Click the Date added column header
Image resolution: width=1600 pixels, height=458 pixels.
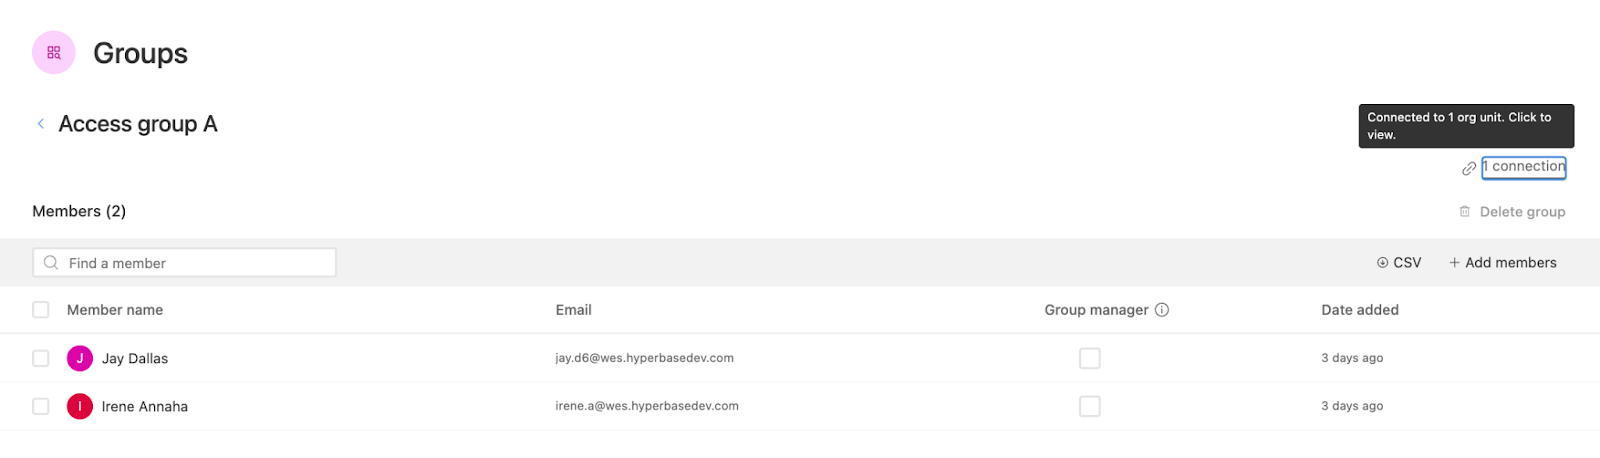click(x=1360, y=310)
